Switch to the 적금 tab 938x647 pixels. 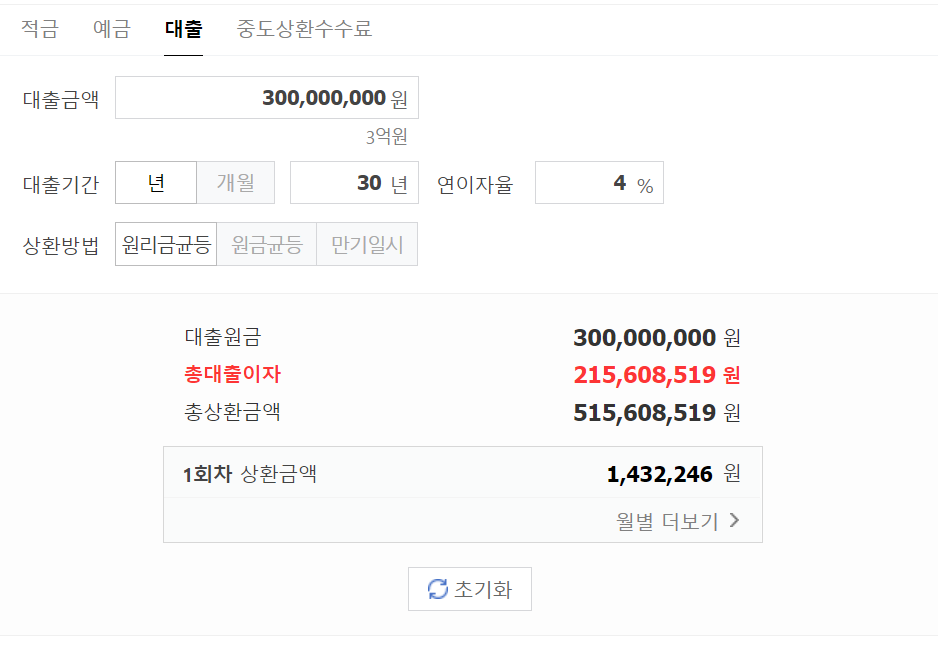click(38, 29)
